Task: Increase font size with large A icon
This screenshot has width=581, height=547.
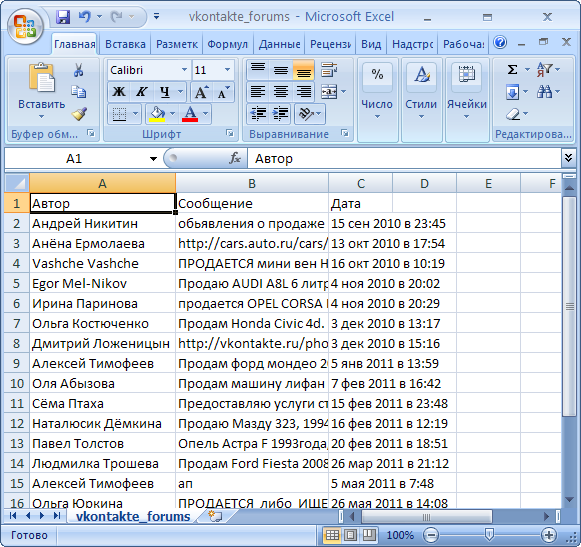Action: 202,92
